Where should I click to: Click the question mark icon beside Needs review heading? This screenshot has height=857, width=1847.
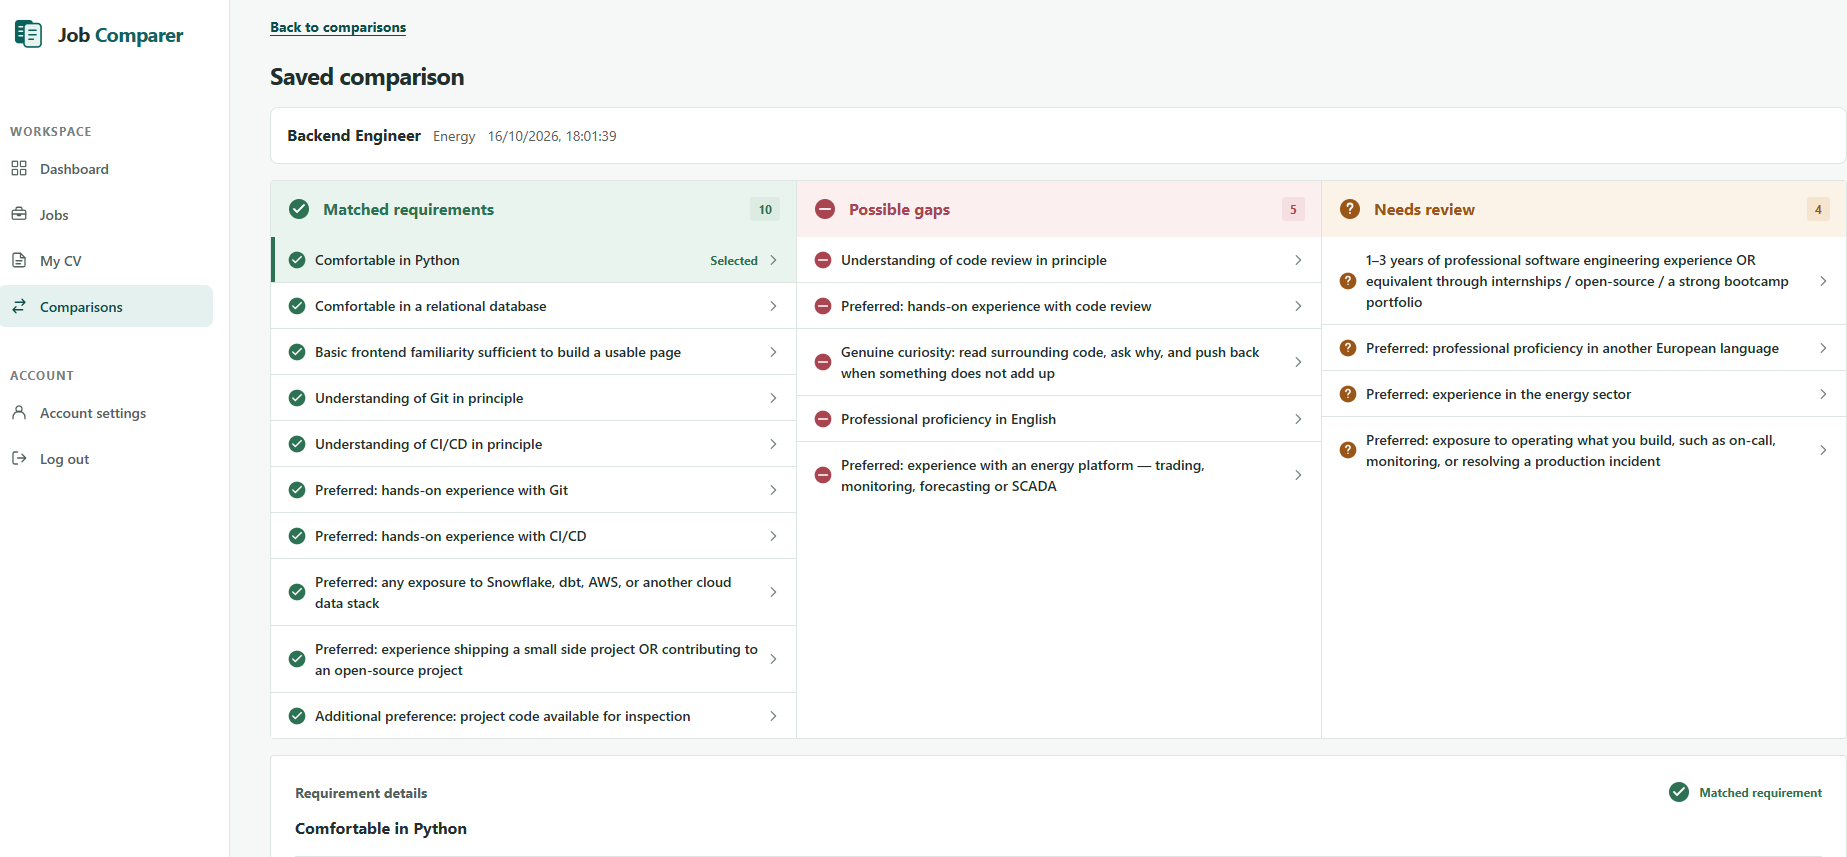tap(1350, 209)
